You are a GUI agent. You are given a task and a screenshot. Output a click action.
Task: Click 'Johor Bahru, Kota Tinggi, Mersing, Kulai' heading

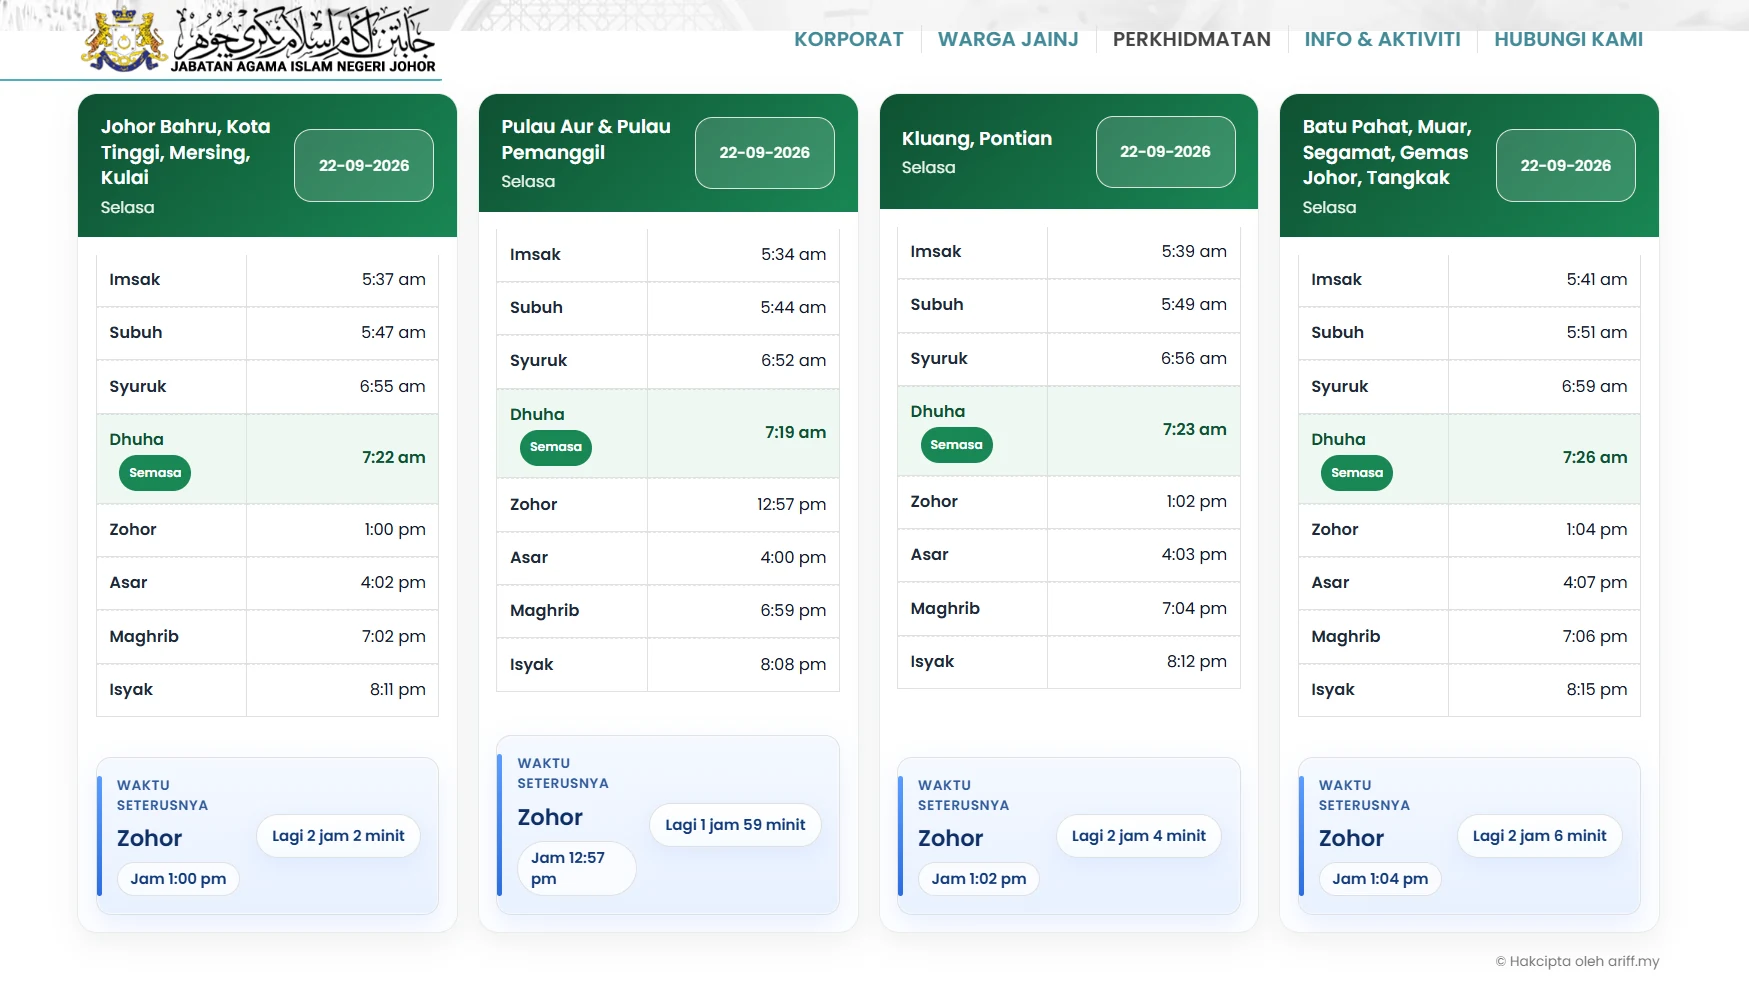pos(186,152)
